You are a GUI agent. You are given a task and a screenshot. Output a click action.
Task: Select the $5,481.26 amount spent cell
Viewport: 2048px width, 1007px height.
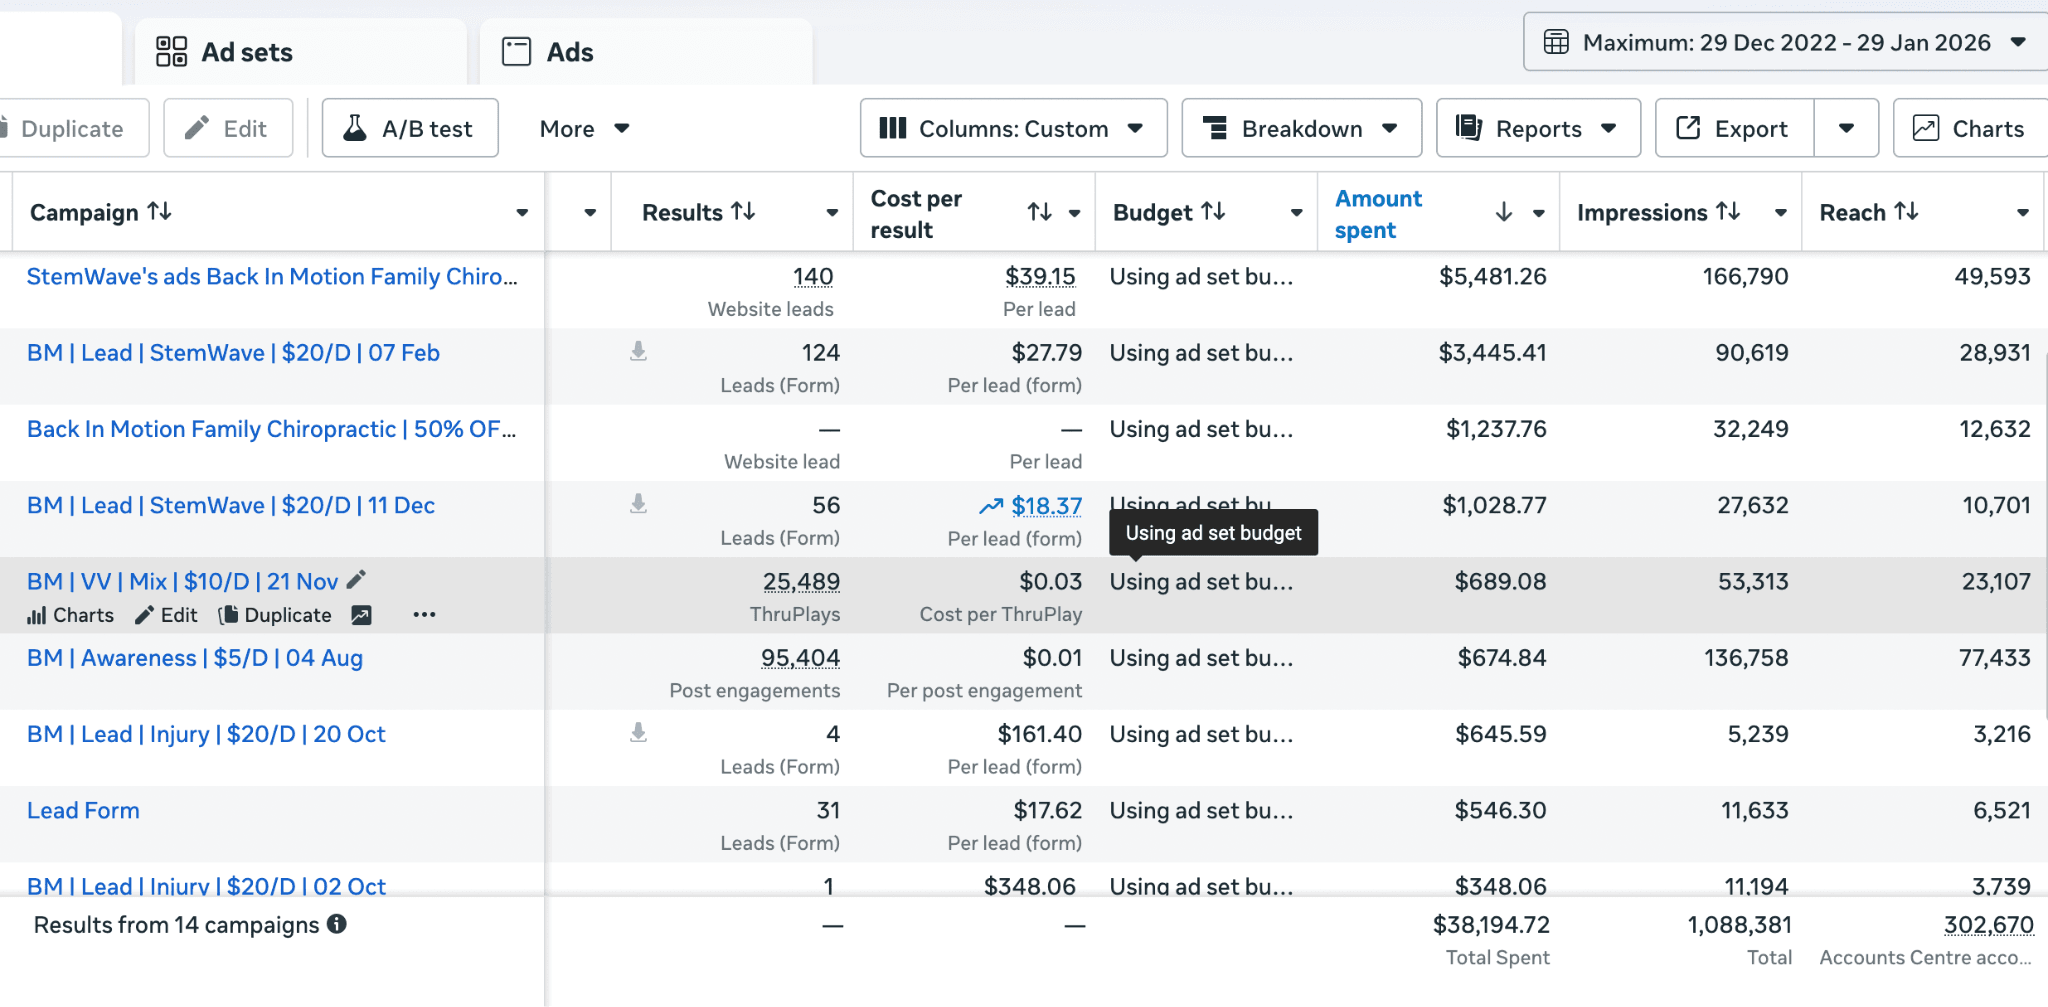click(1492, 277)
